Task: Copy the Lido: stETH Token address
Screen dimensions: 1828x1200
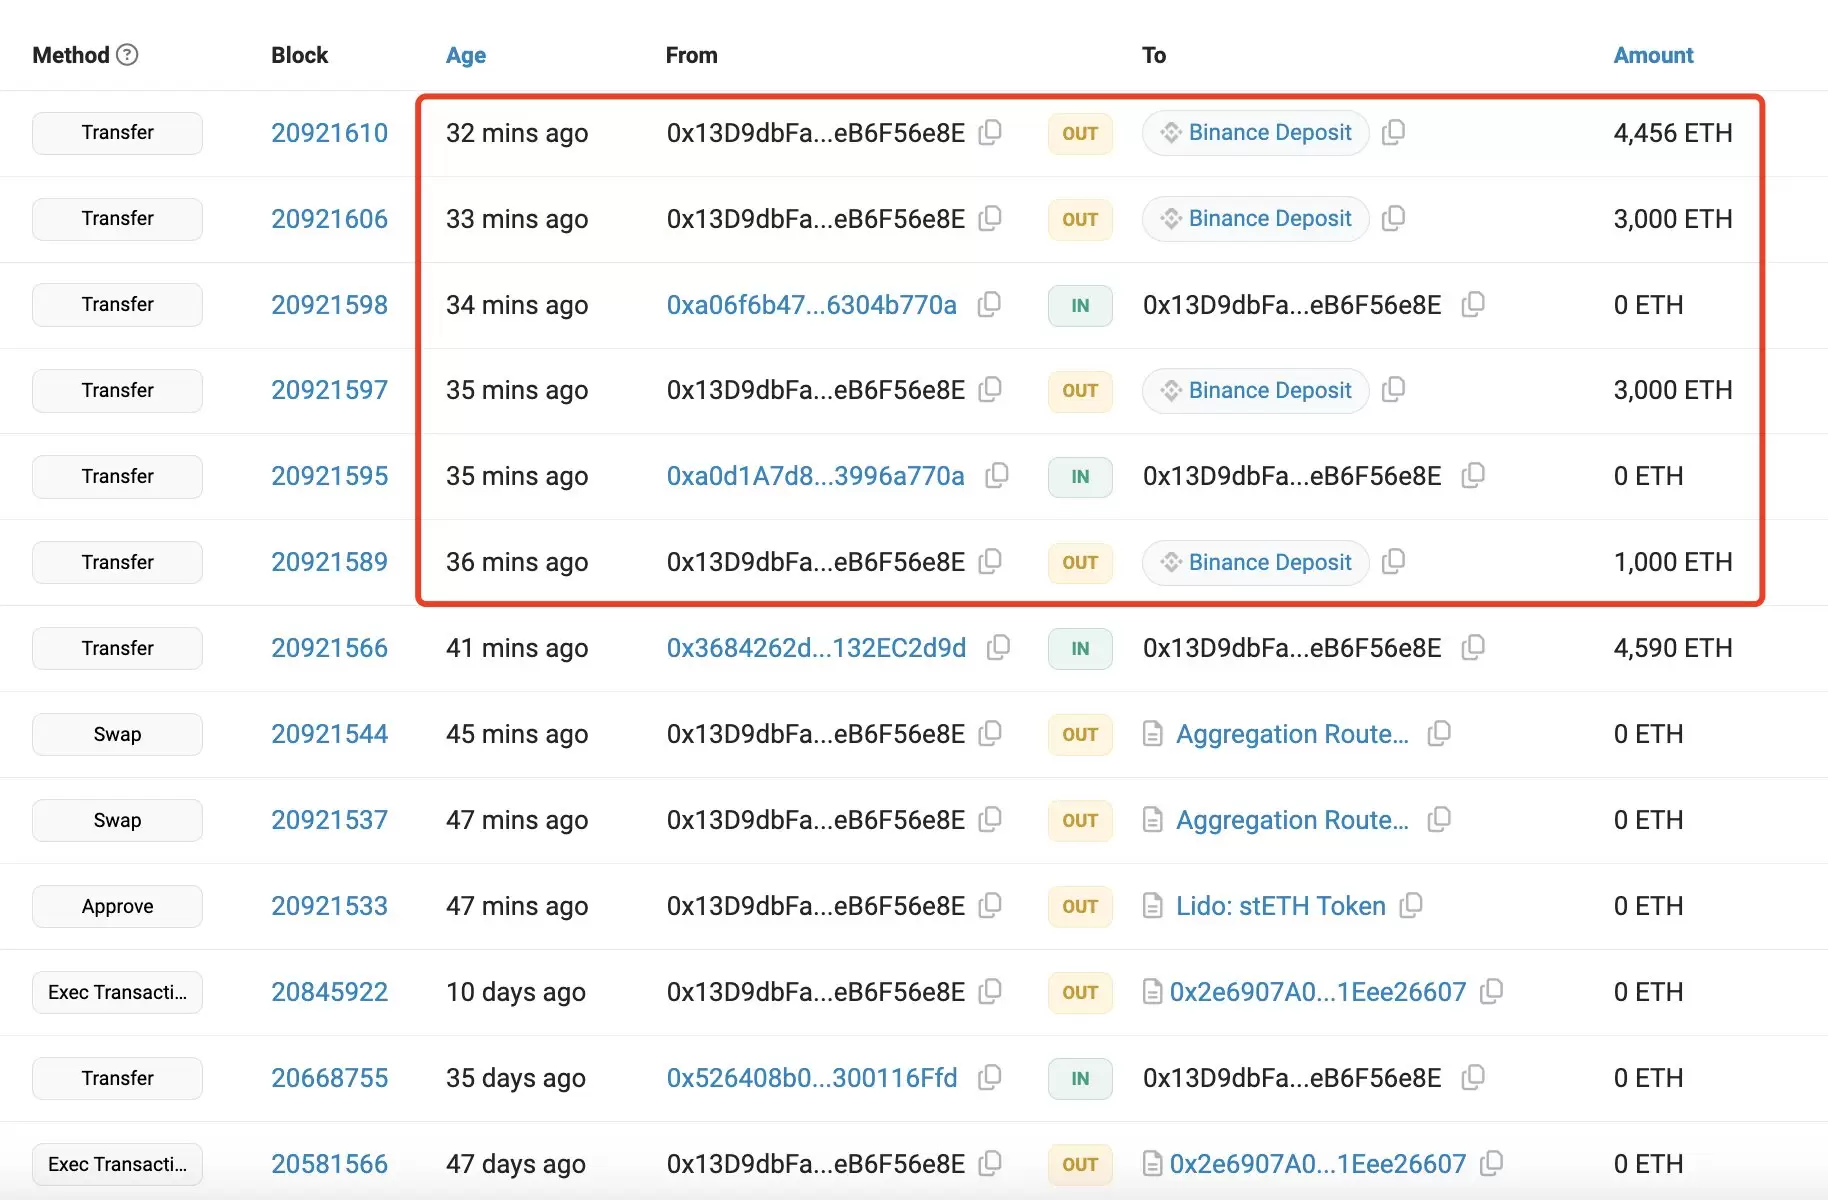Action: [x=1411, y=905]
